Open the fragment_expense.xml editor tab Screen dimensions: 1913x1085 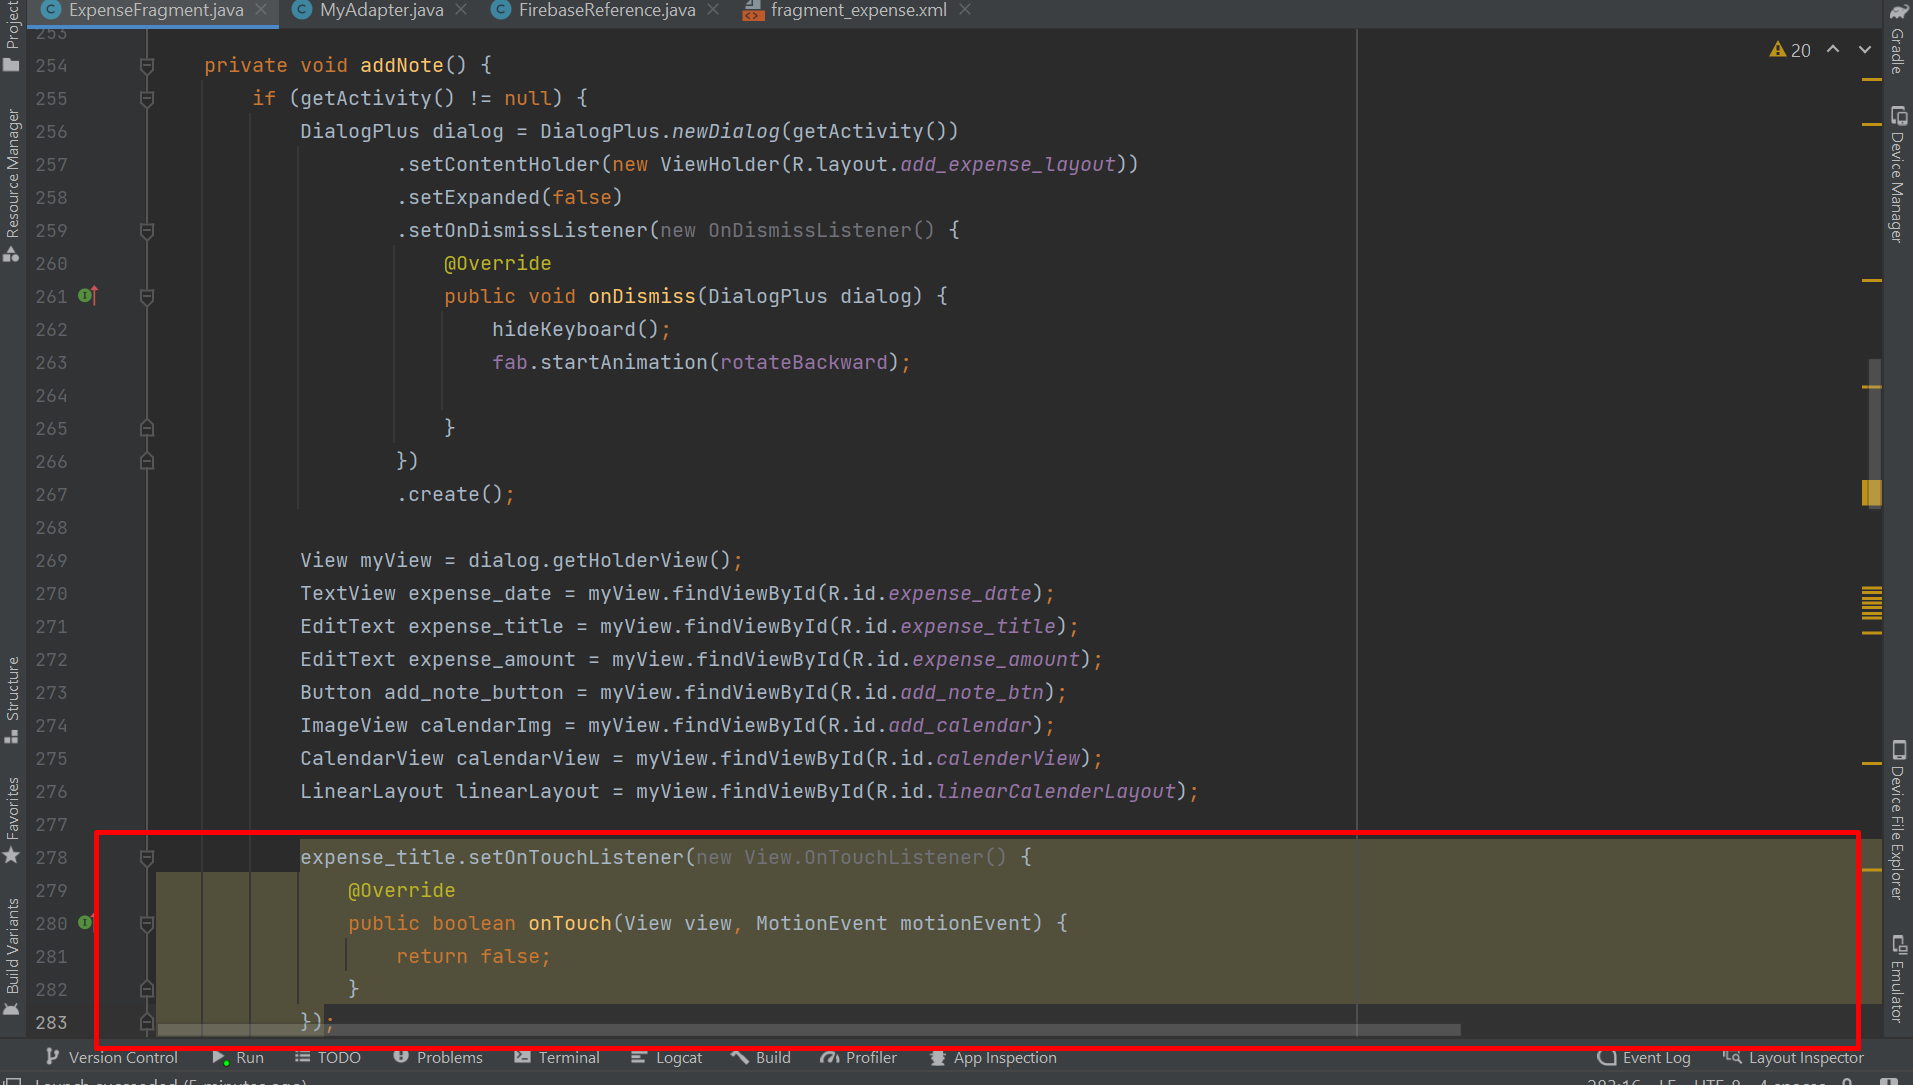point(858,10)
